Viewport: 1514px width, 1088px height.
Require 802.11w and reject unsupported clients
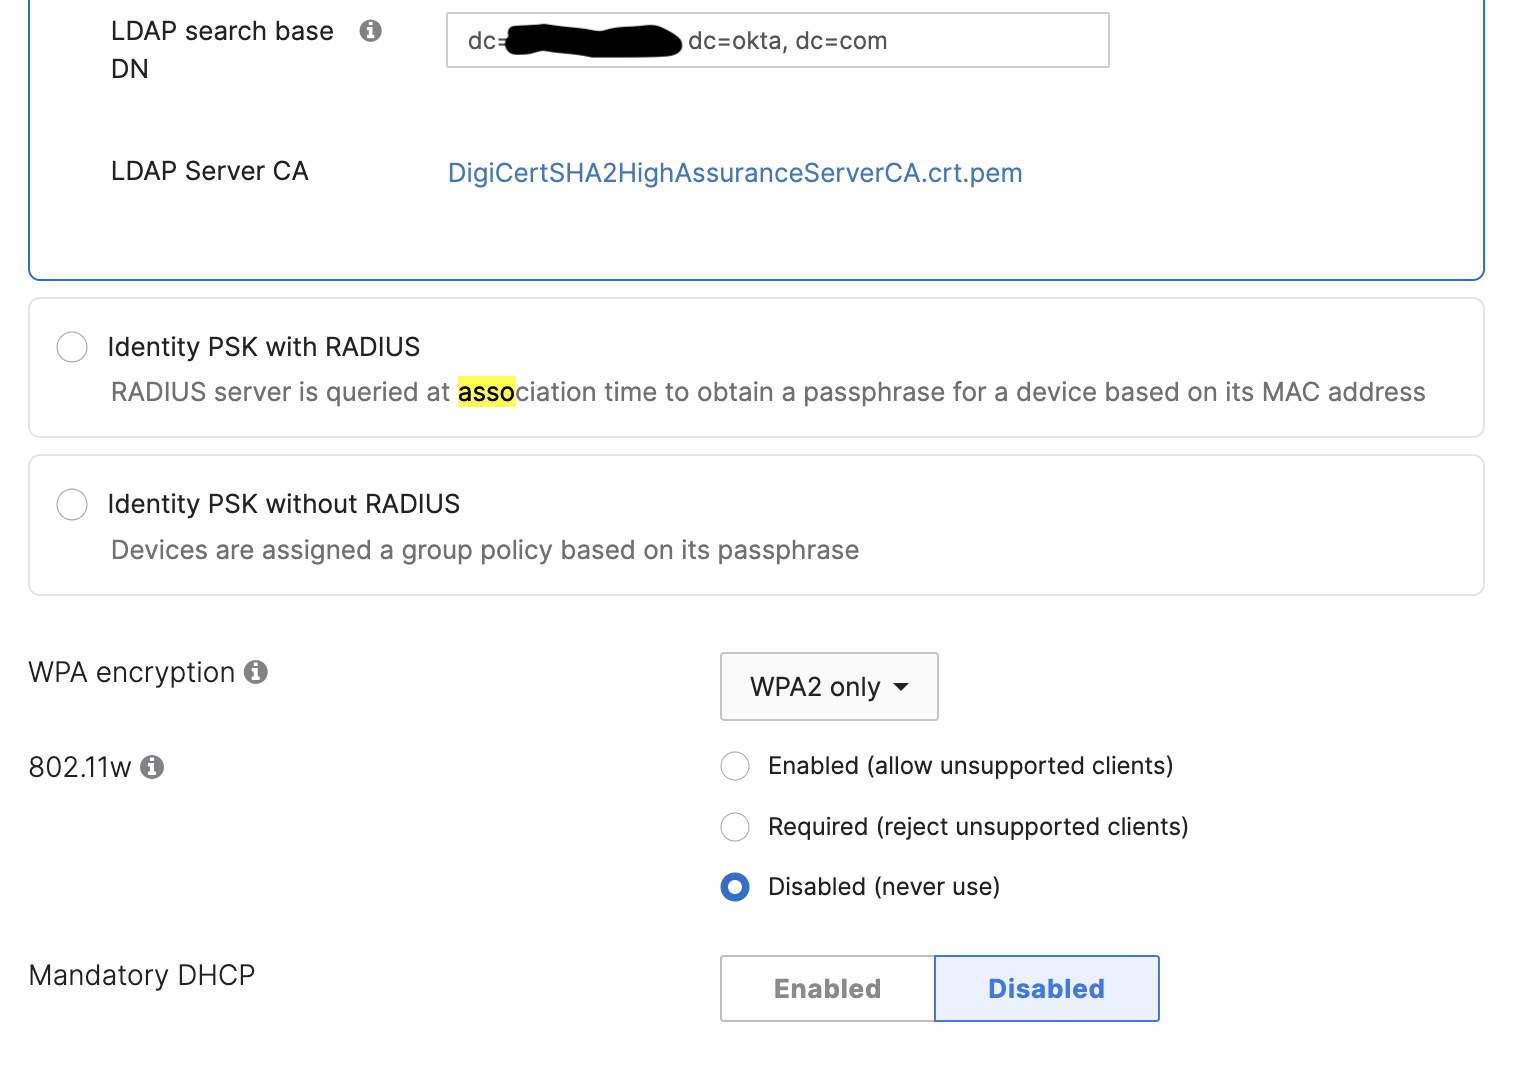coord(735,827)
